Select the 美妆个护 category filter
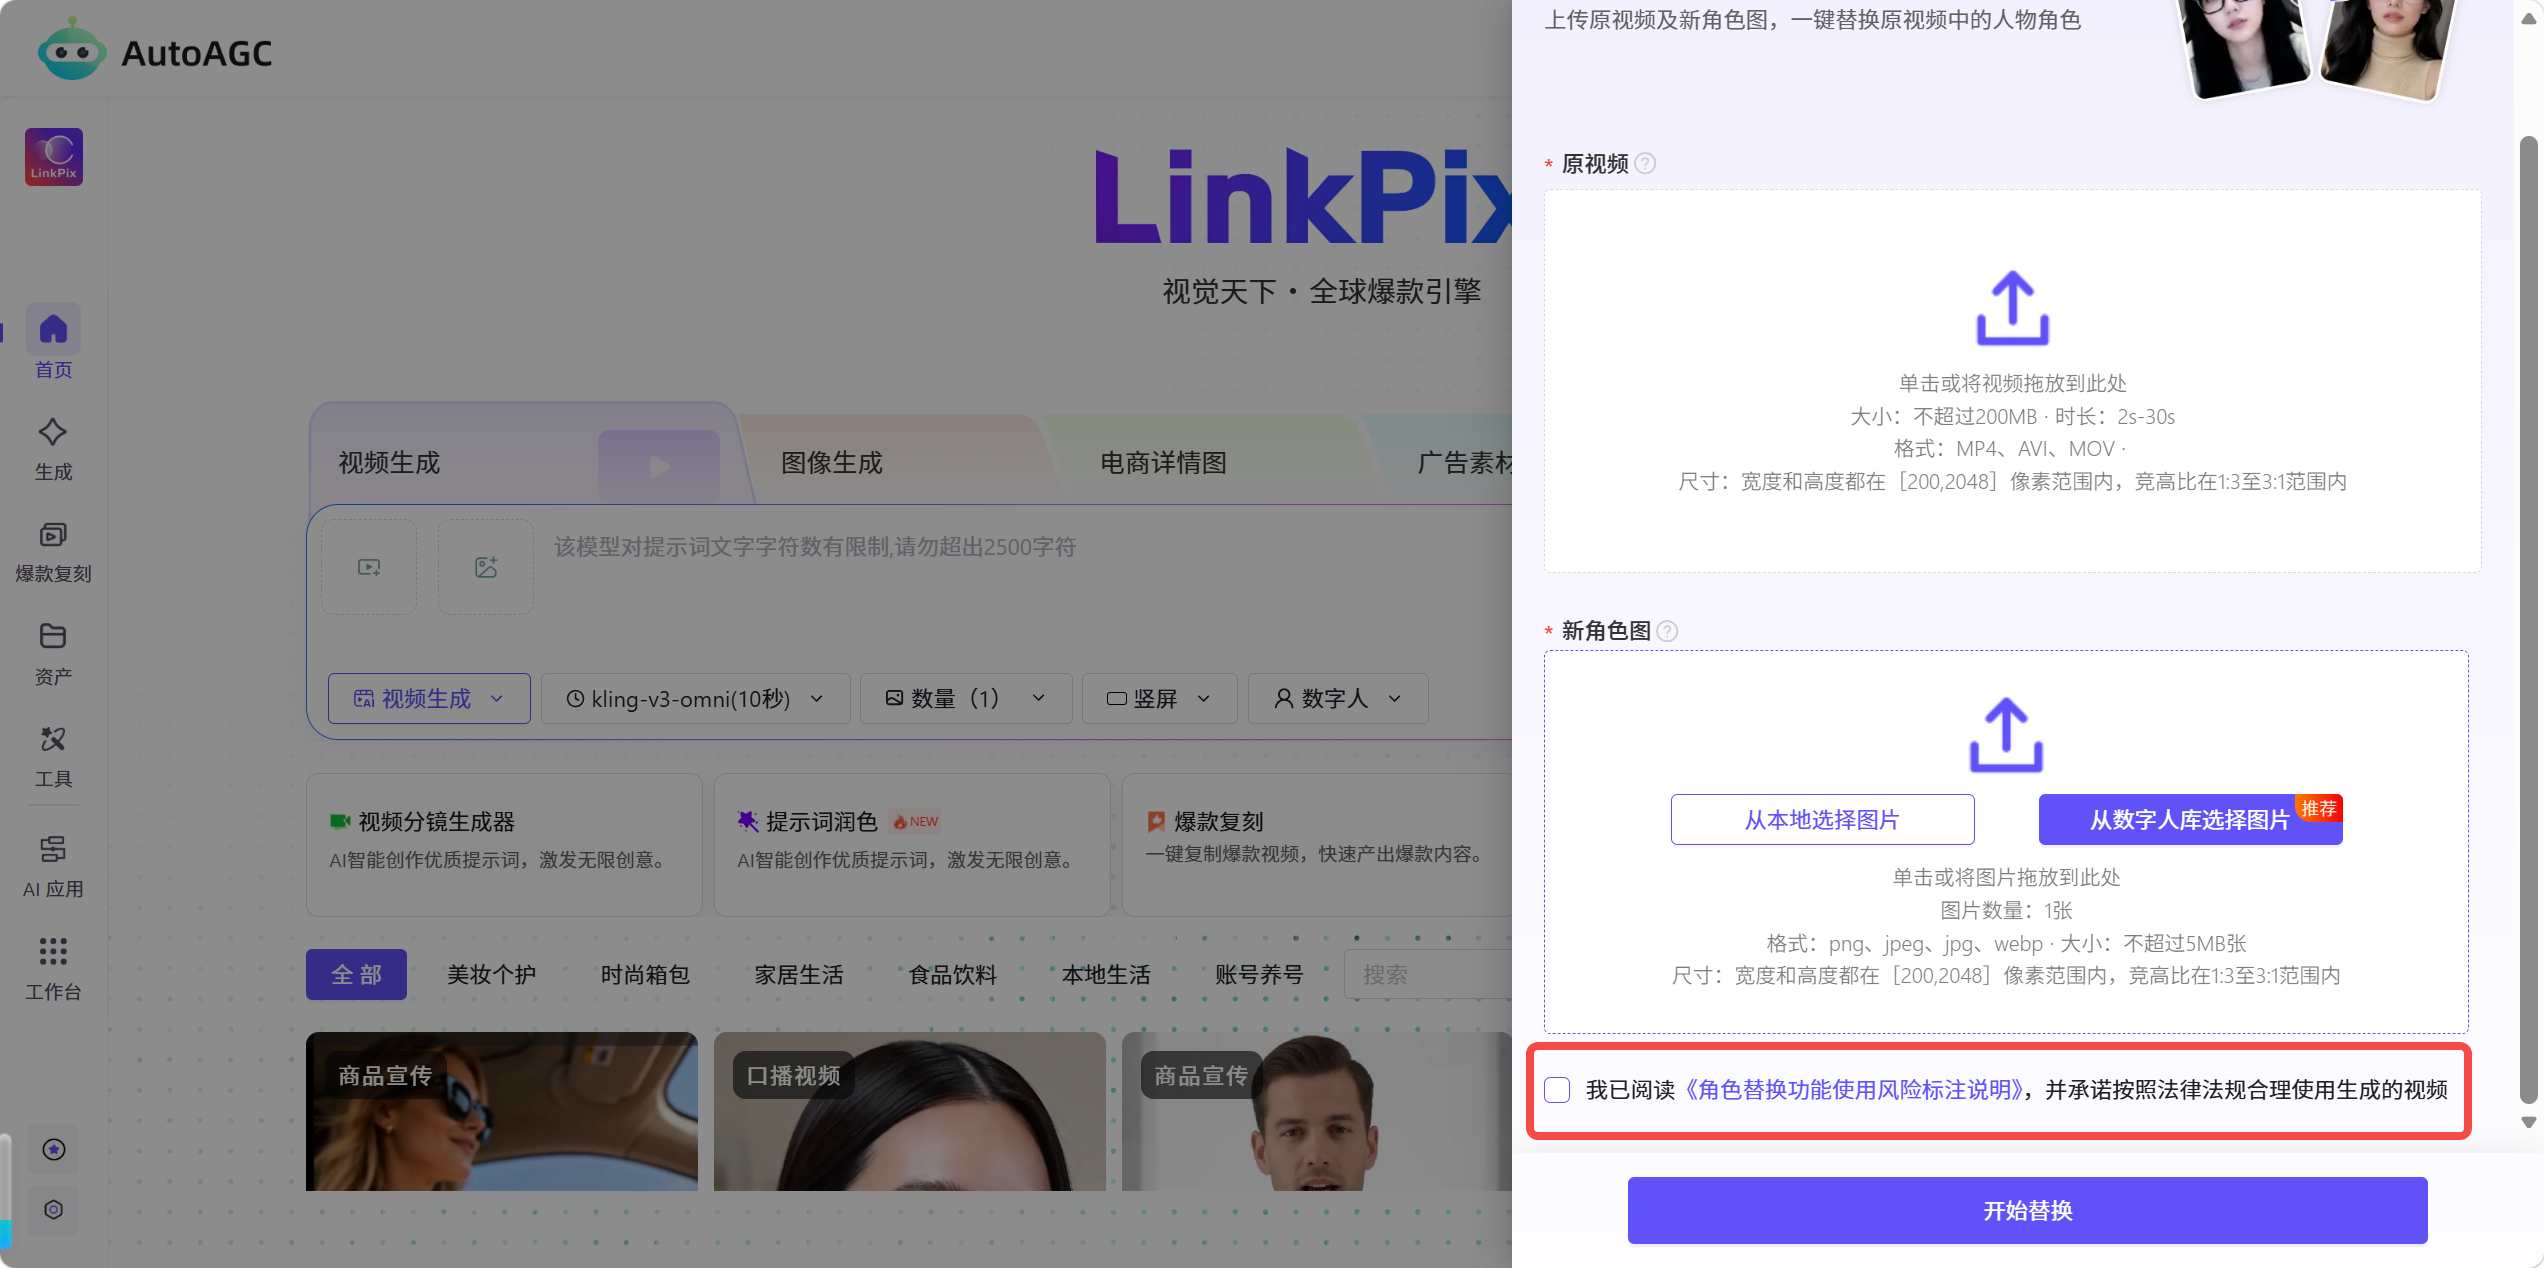The height and width of the screenshot is (1268, 2544). (x=491, y=974)
